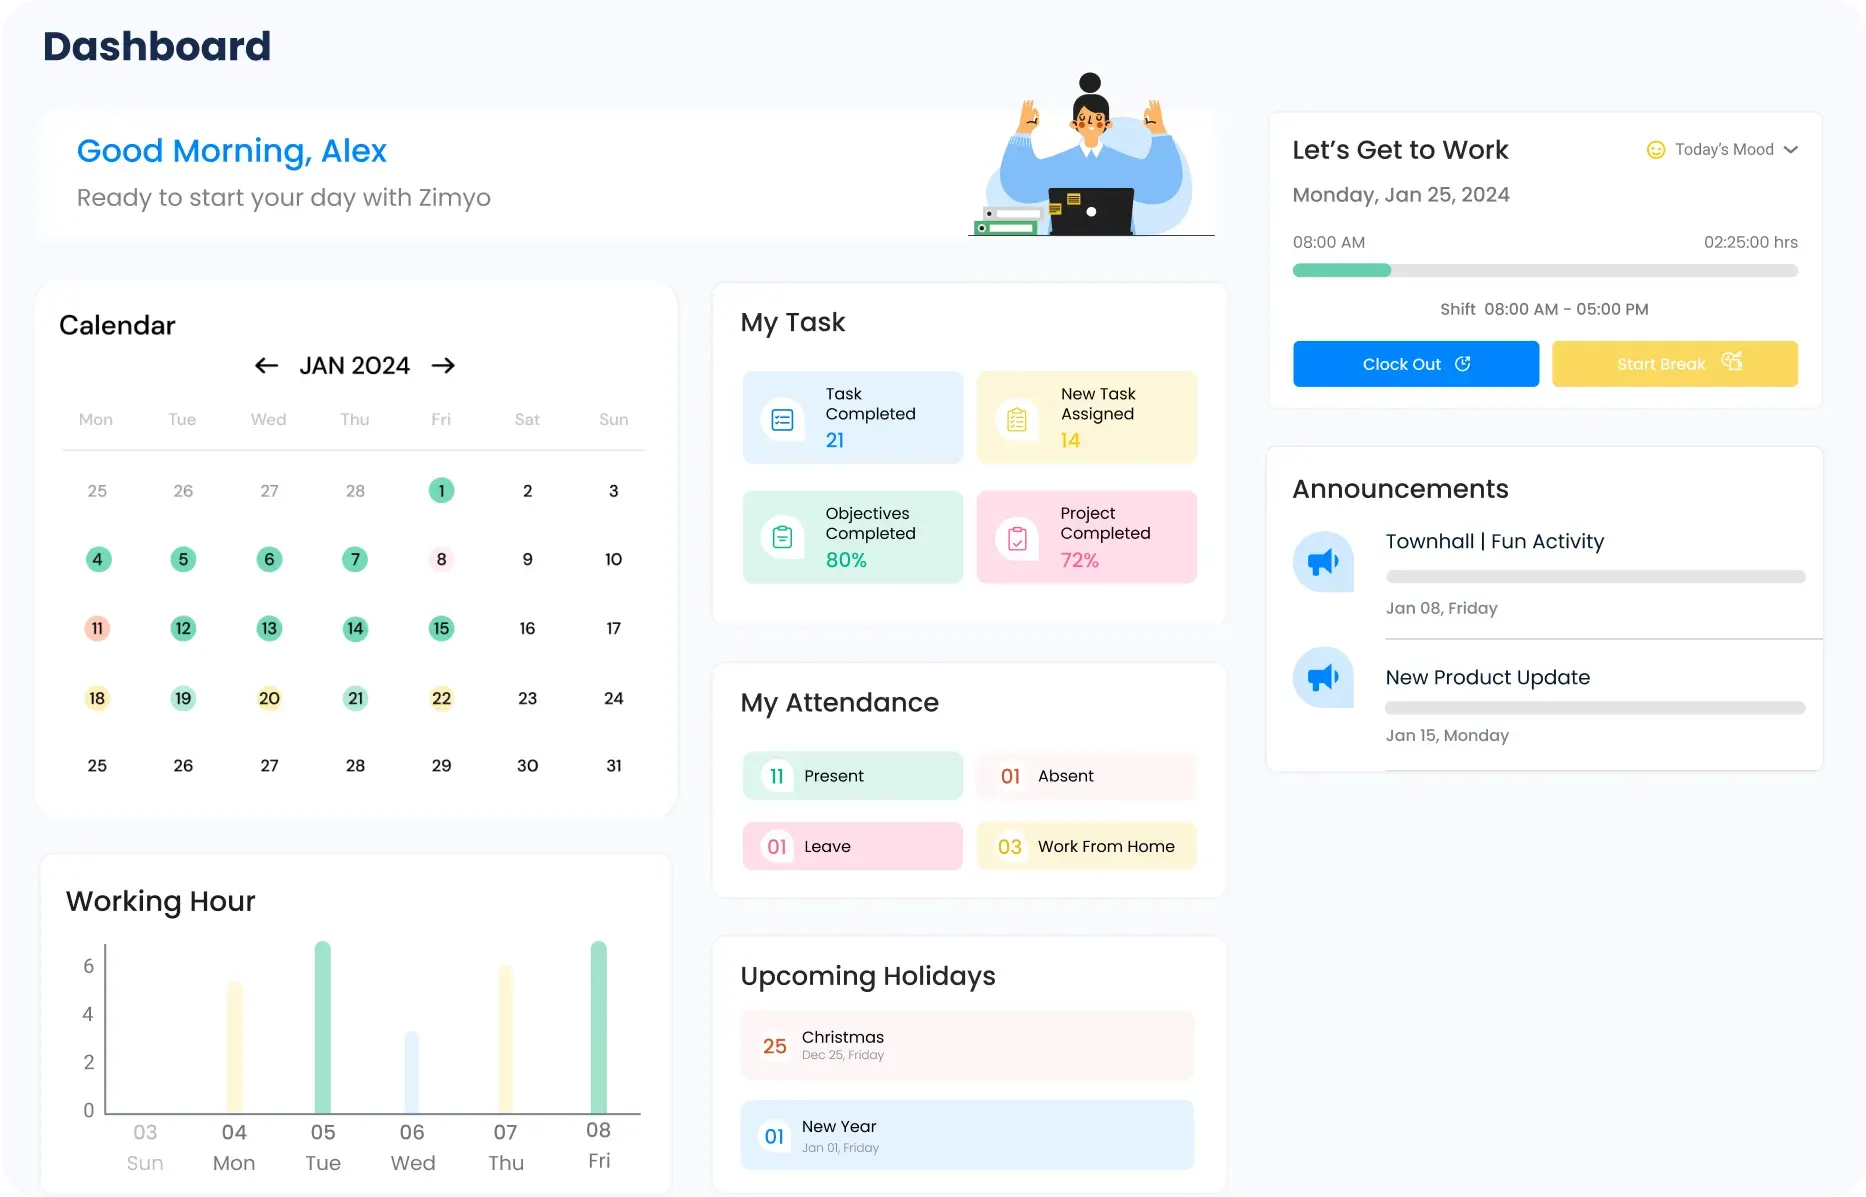
Task: Select January 31 on the calendar
Action: (614, 766)
